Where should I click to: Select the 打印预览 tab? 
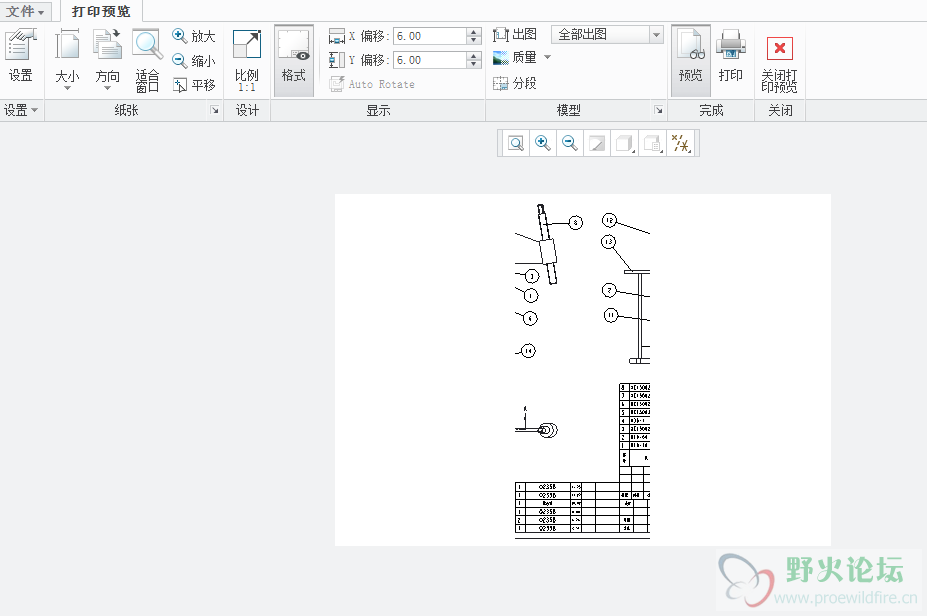click(101, 11)
